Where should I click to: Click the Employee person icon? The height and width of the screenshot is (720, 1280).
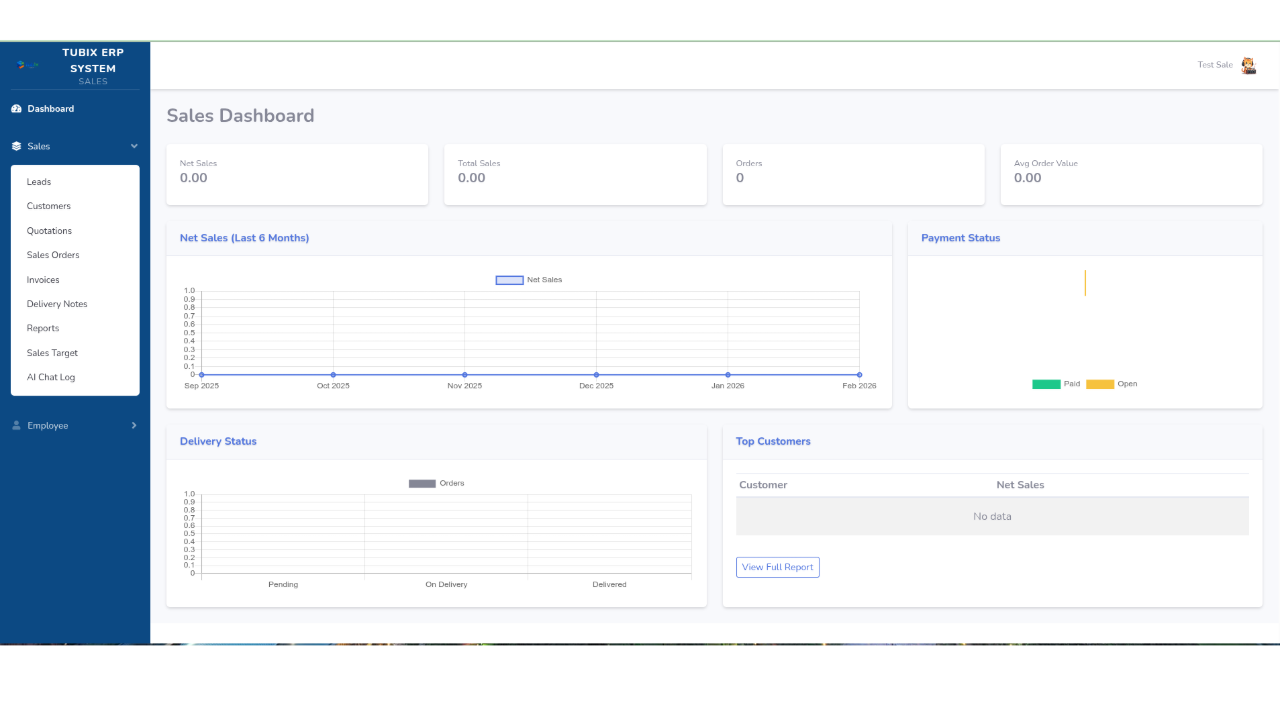pyautogui.click(x=16, y=425)
